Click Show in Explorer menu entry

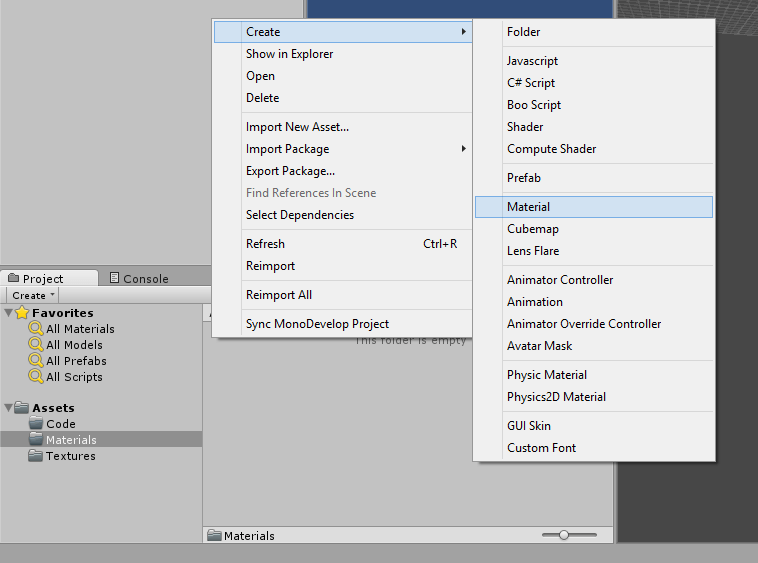pos(290,54)
